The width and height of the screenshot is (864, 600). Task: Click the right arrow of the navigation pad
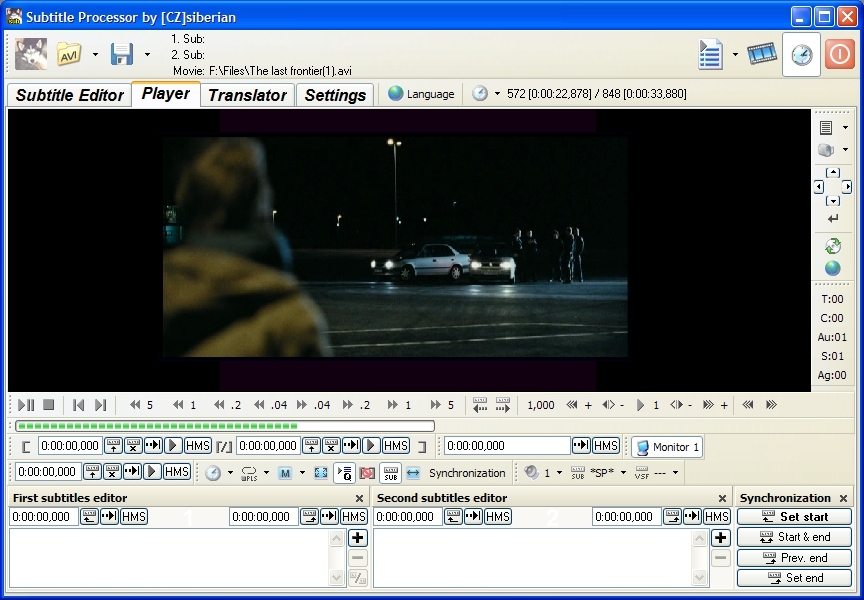(x=847, y=187)
